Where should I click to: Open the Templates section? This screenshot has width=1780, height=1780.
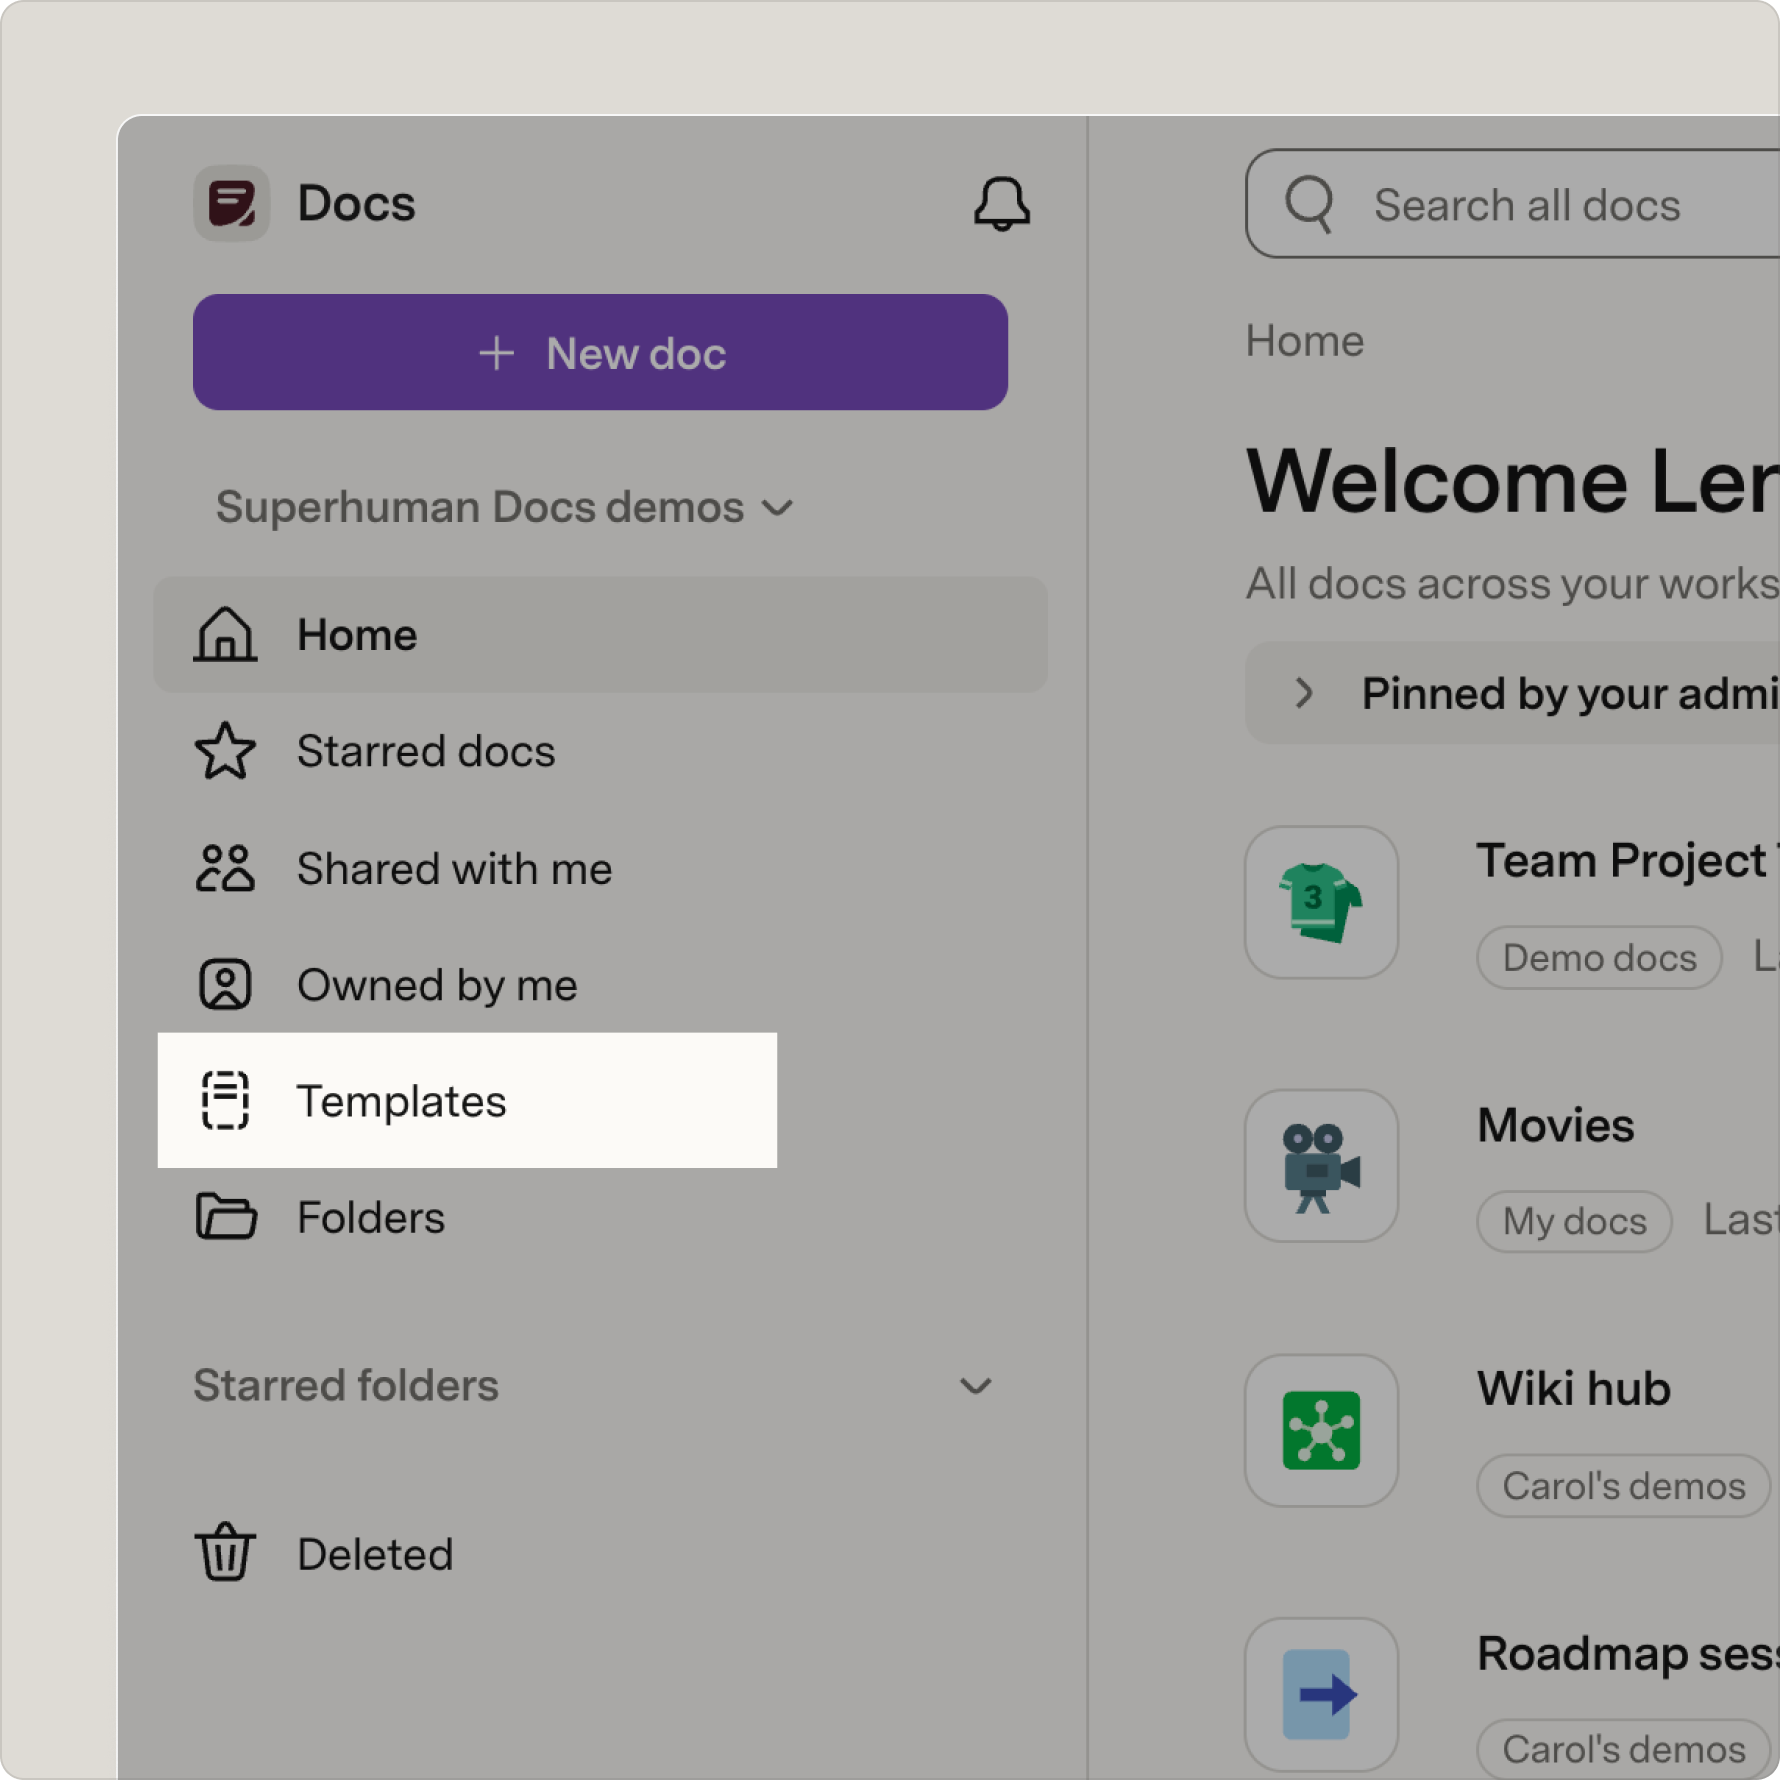[x=467, y=1100]
